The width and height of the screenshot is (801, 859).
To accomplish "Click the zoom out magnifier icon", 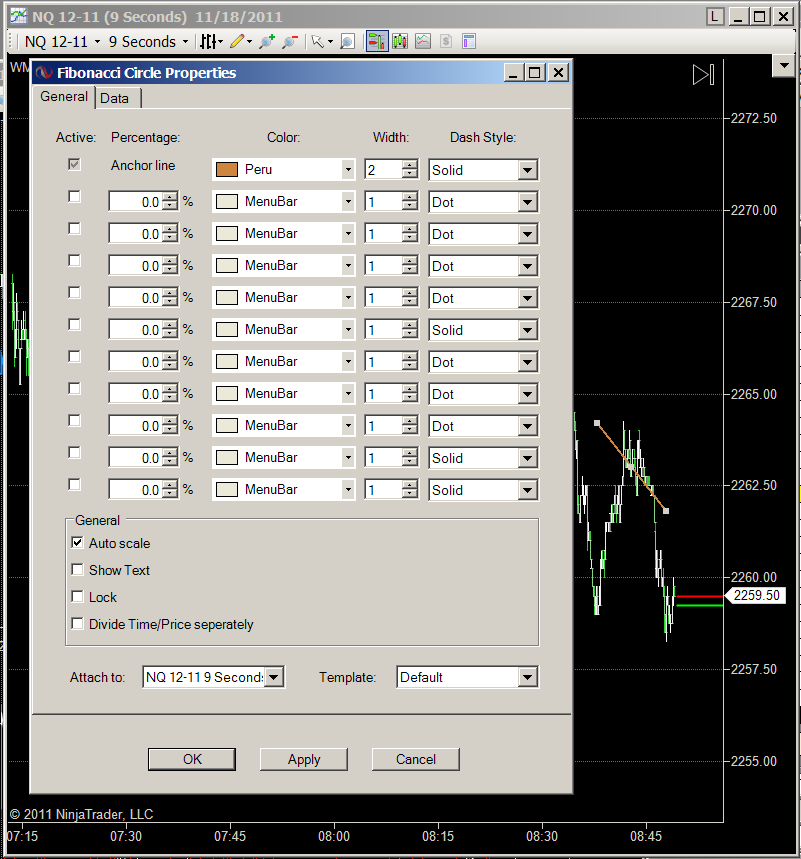I will point(290,42).
